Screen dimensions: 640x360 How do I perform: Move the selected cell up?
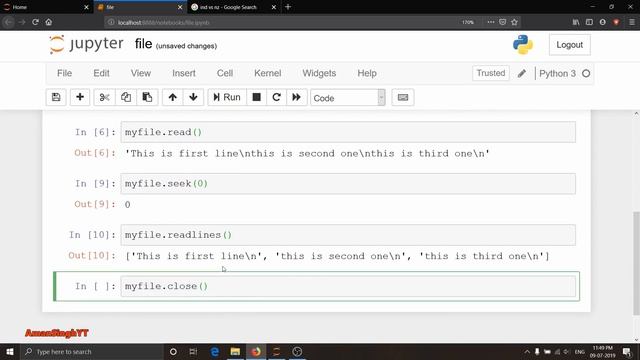tap(173, 97)
